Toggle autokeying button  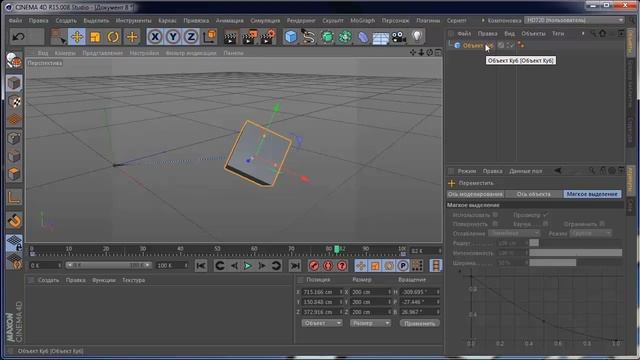coord(328,266)
